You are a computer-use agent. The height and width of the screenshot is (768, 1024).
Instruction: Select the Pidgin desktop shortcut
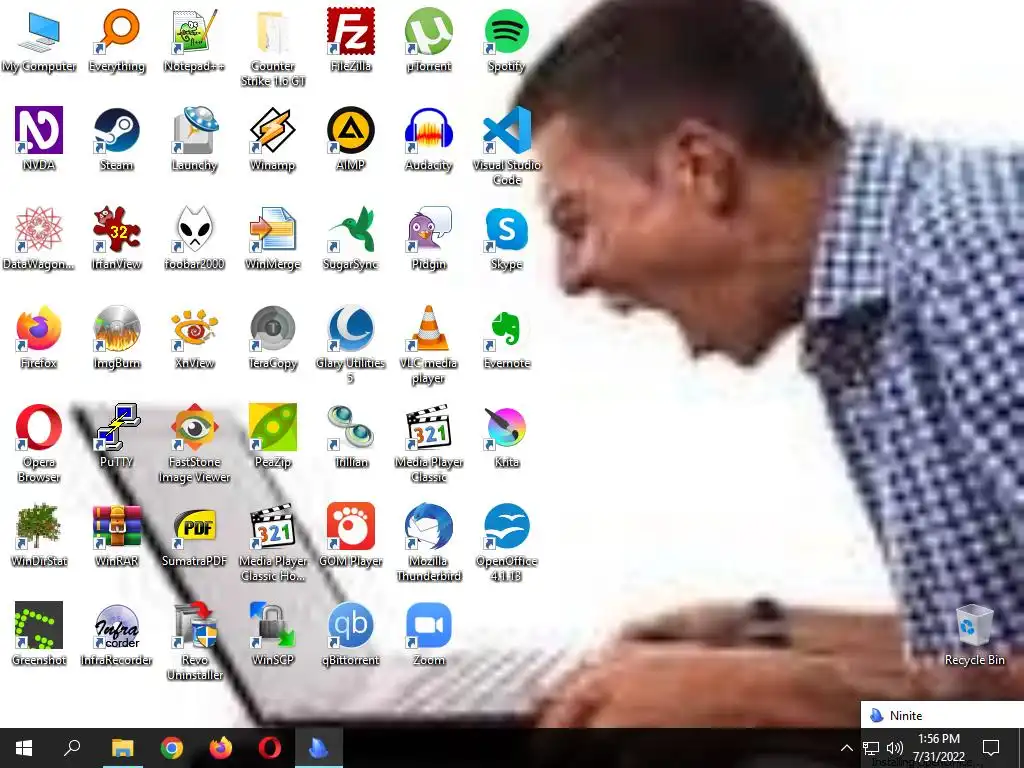(x=428, y=238)
